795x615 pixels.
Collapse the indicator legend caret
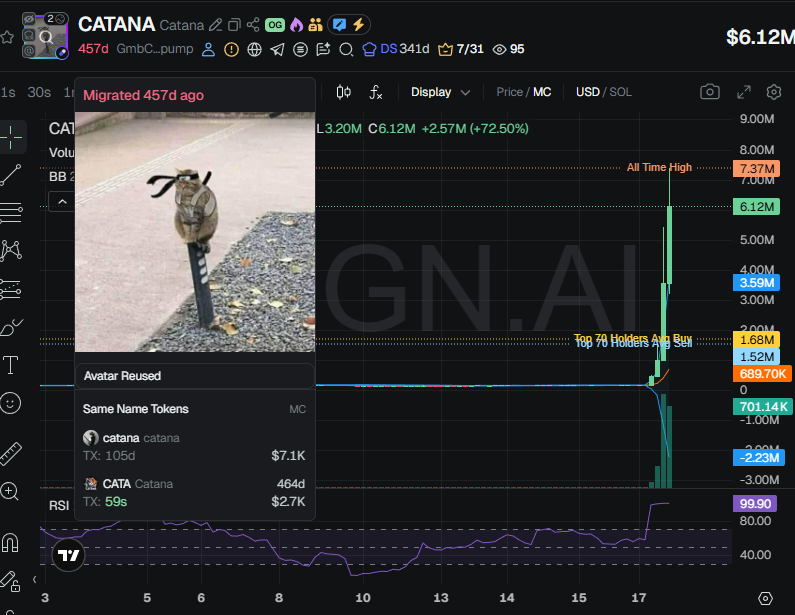(62, 202)
